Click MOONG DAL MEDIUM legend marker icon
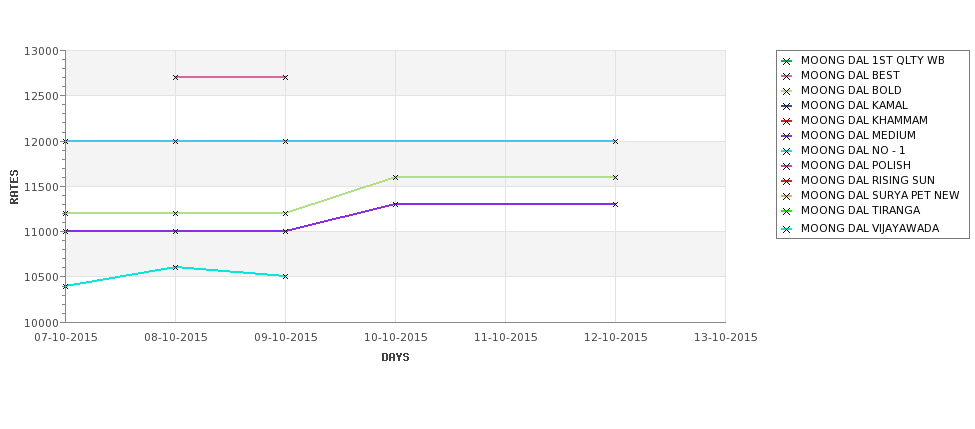This screenshot has height=429, width=975. click(787, 136)
